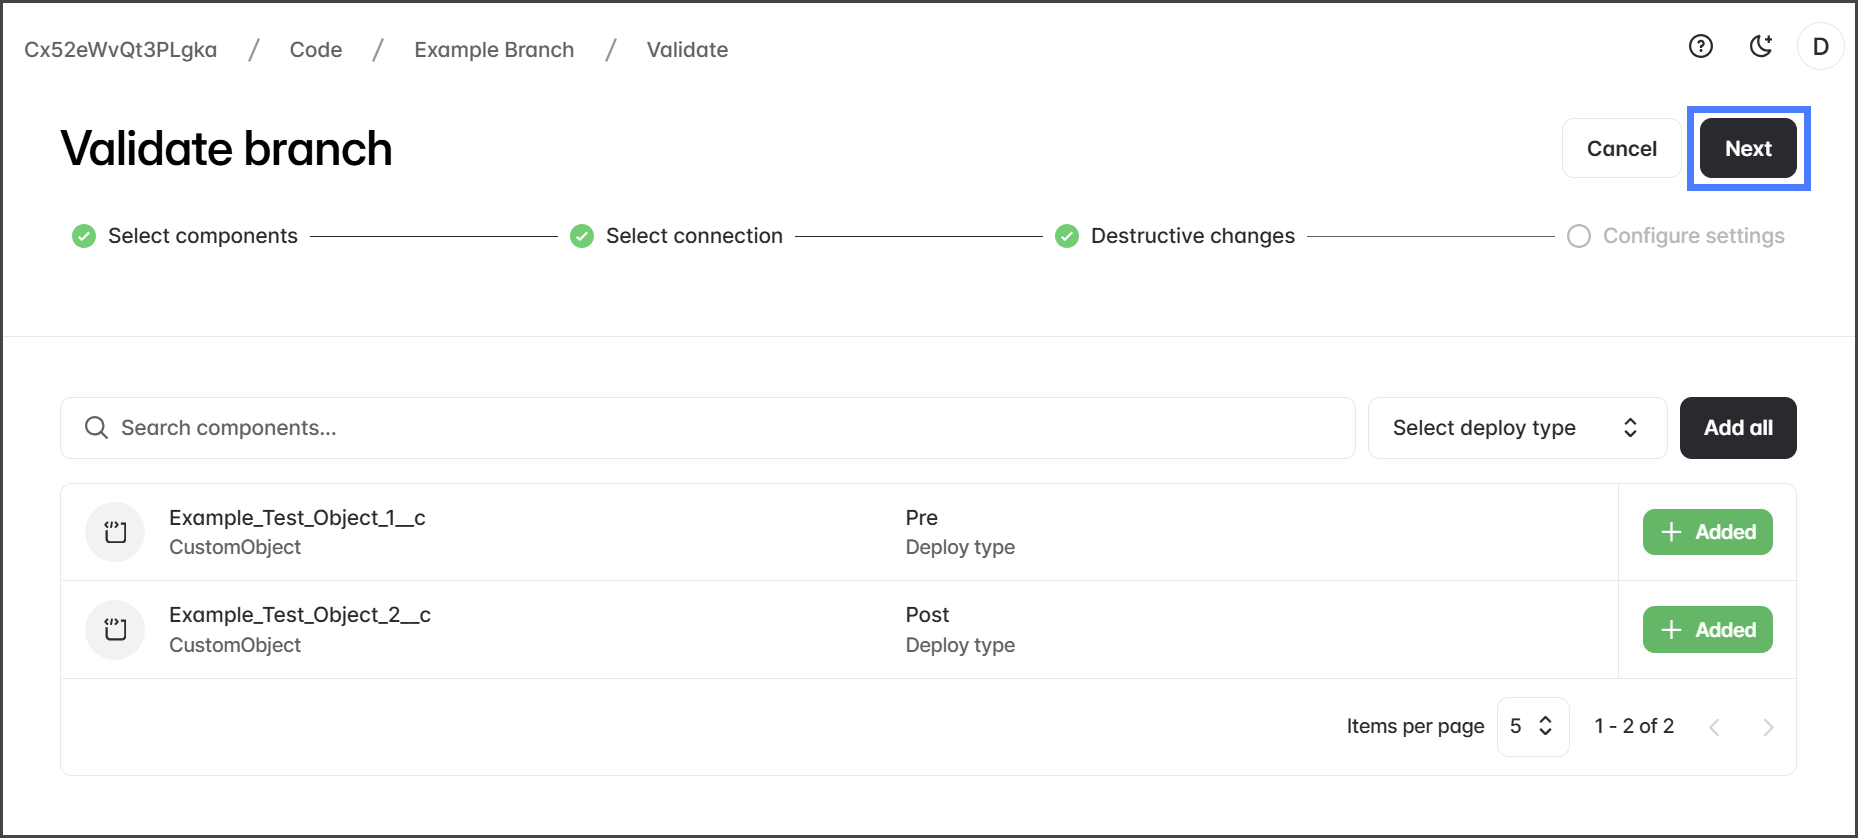1858x838 pixels.
Task: Open the help question mark icon
Action: 1700,46
